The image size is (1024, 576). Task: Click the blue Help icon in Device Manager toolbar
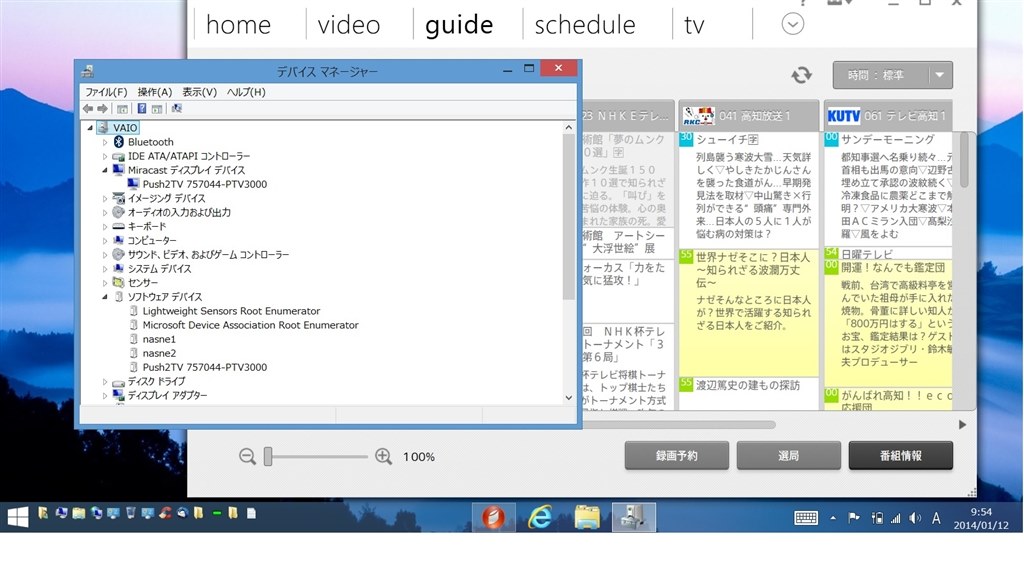coord(141,108)
